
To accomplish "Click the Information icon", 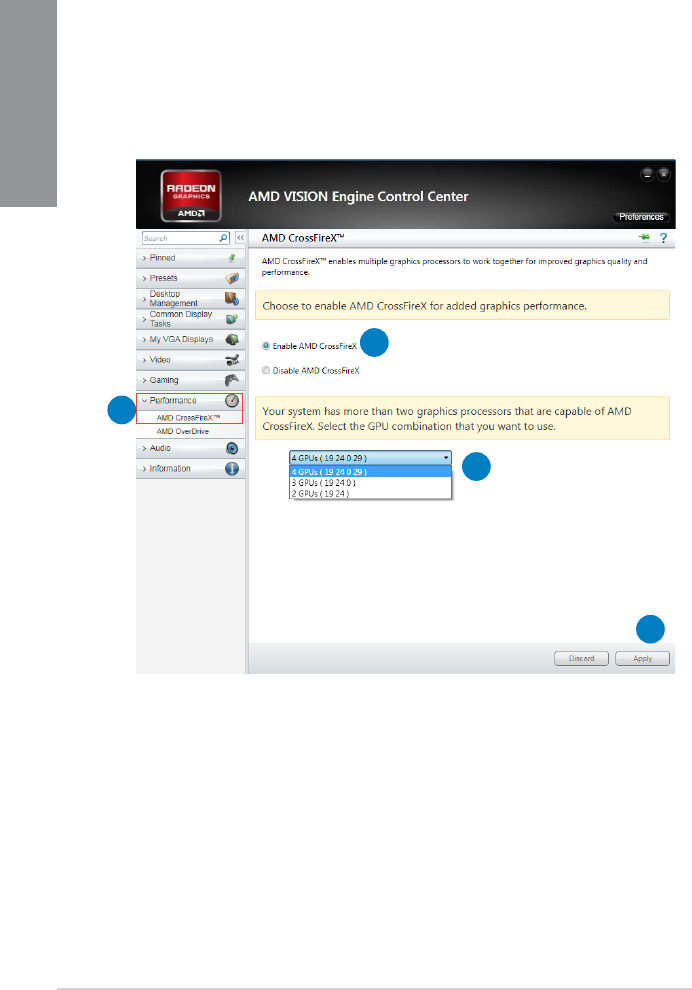I will point(232,468).
